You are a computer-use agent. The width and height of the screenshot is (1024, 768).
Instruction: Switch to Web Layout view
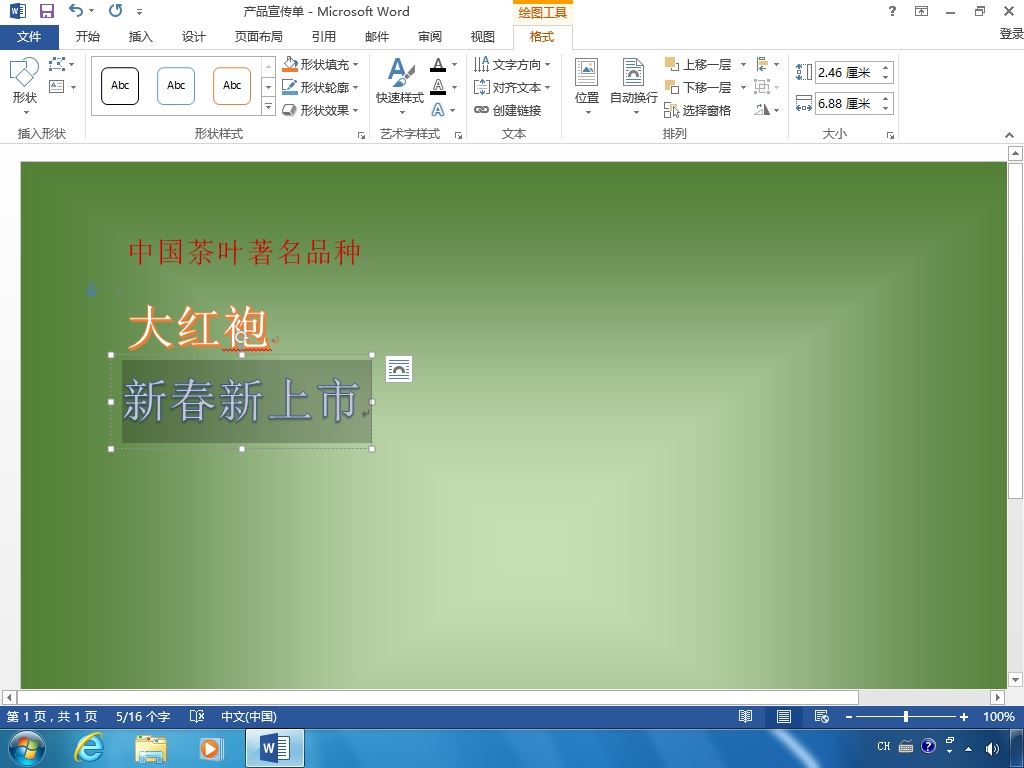tap(822, 716)
